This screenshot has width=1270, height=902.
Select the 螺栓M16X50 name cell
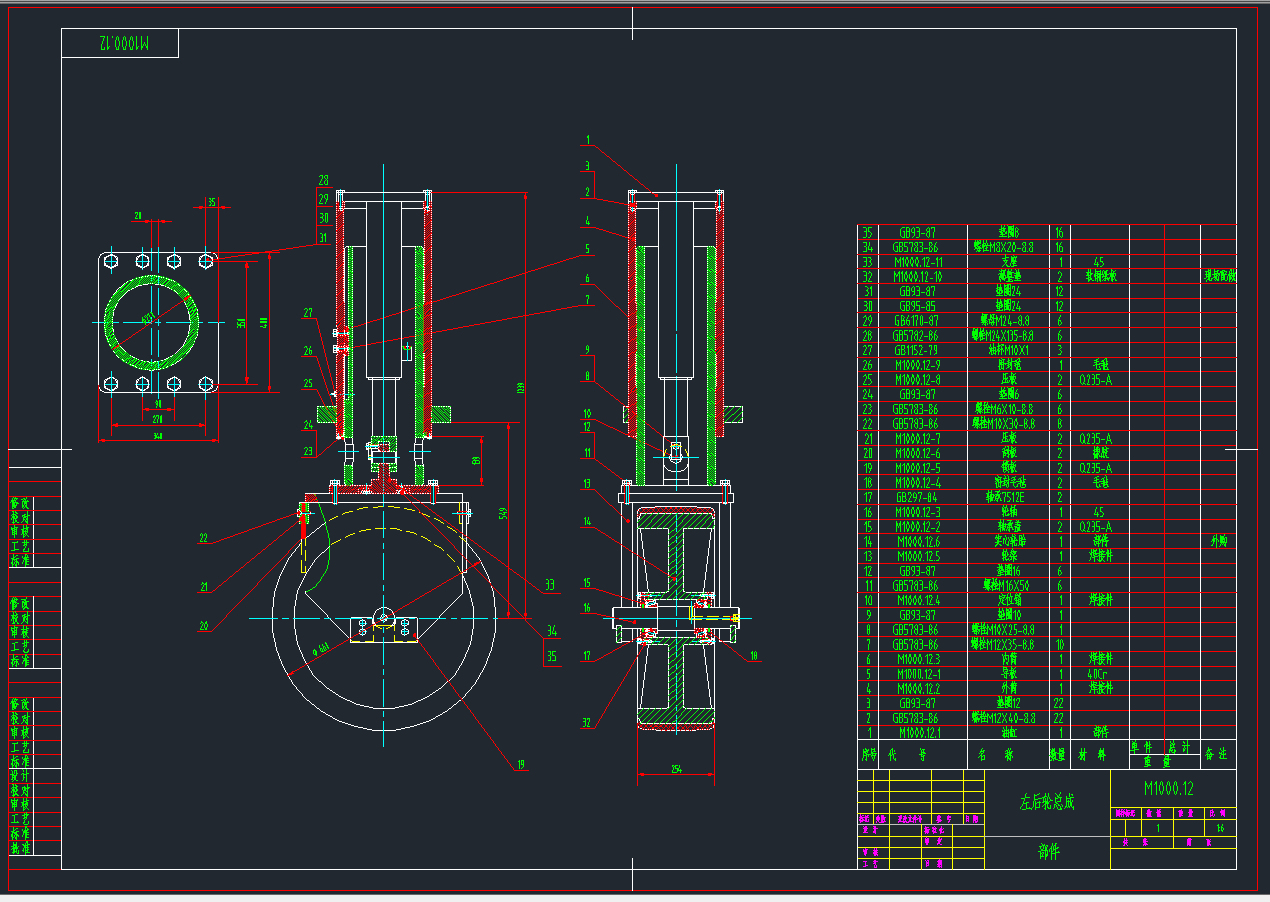click(1004, 586)
